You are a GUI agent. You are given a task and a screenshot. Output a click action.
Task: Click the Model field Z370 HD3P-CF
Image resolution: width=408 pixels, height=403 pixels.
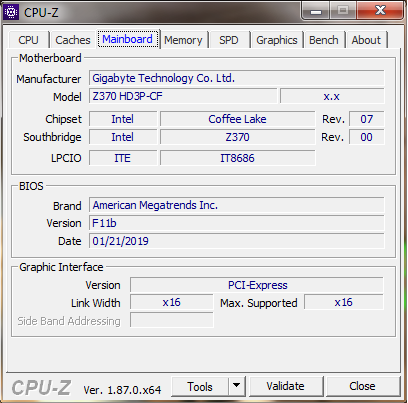point(183,96)
